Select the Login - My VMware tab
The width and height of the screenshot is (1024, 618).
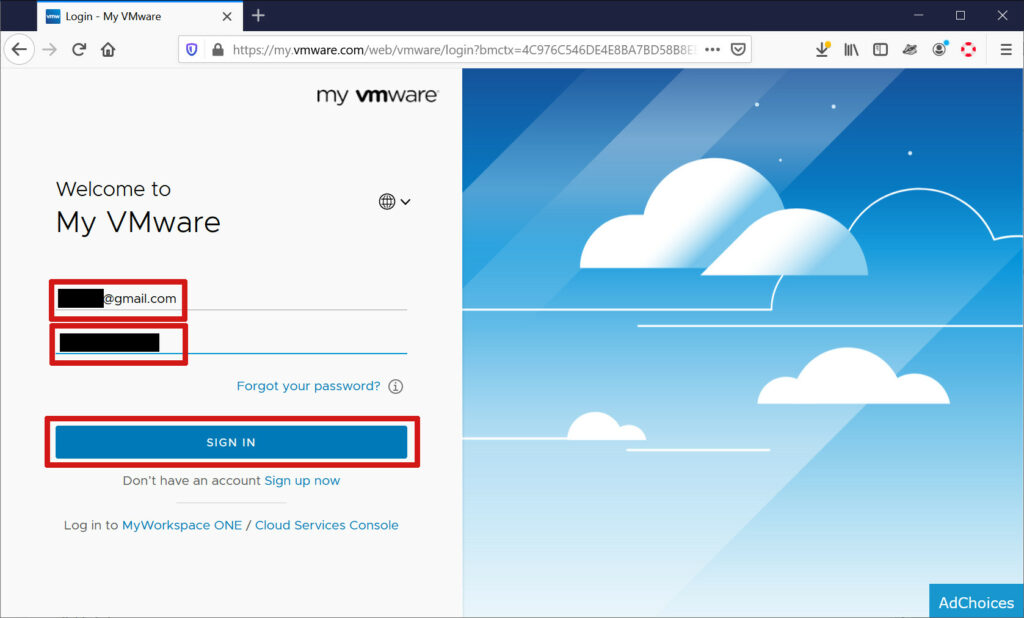click(x=140, y=16)
